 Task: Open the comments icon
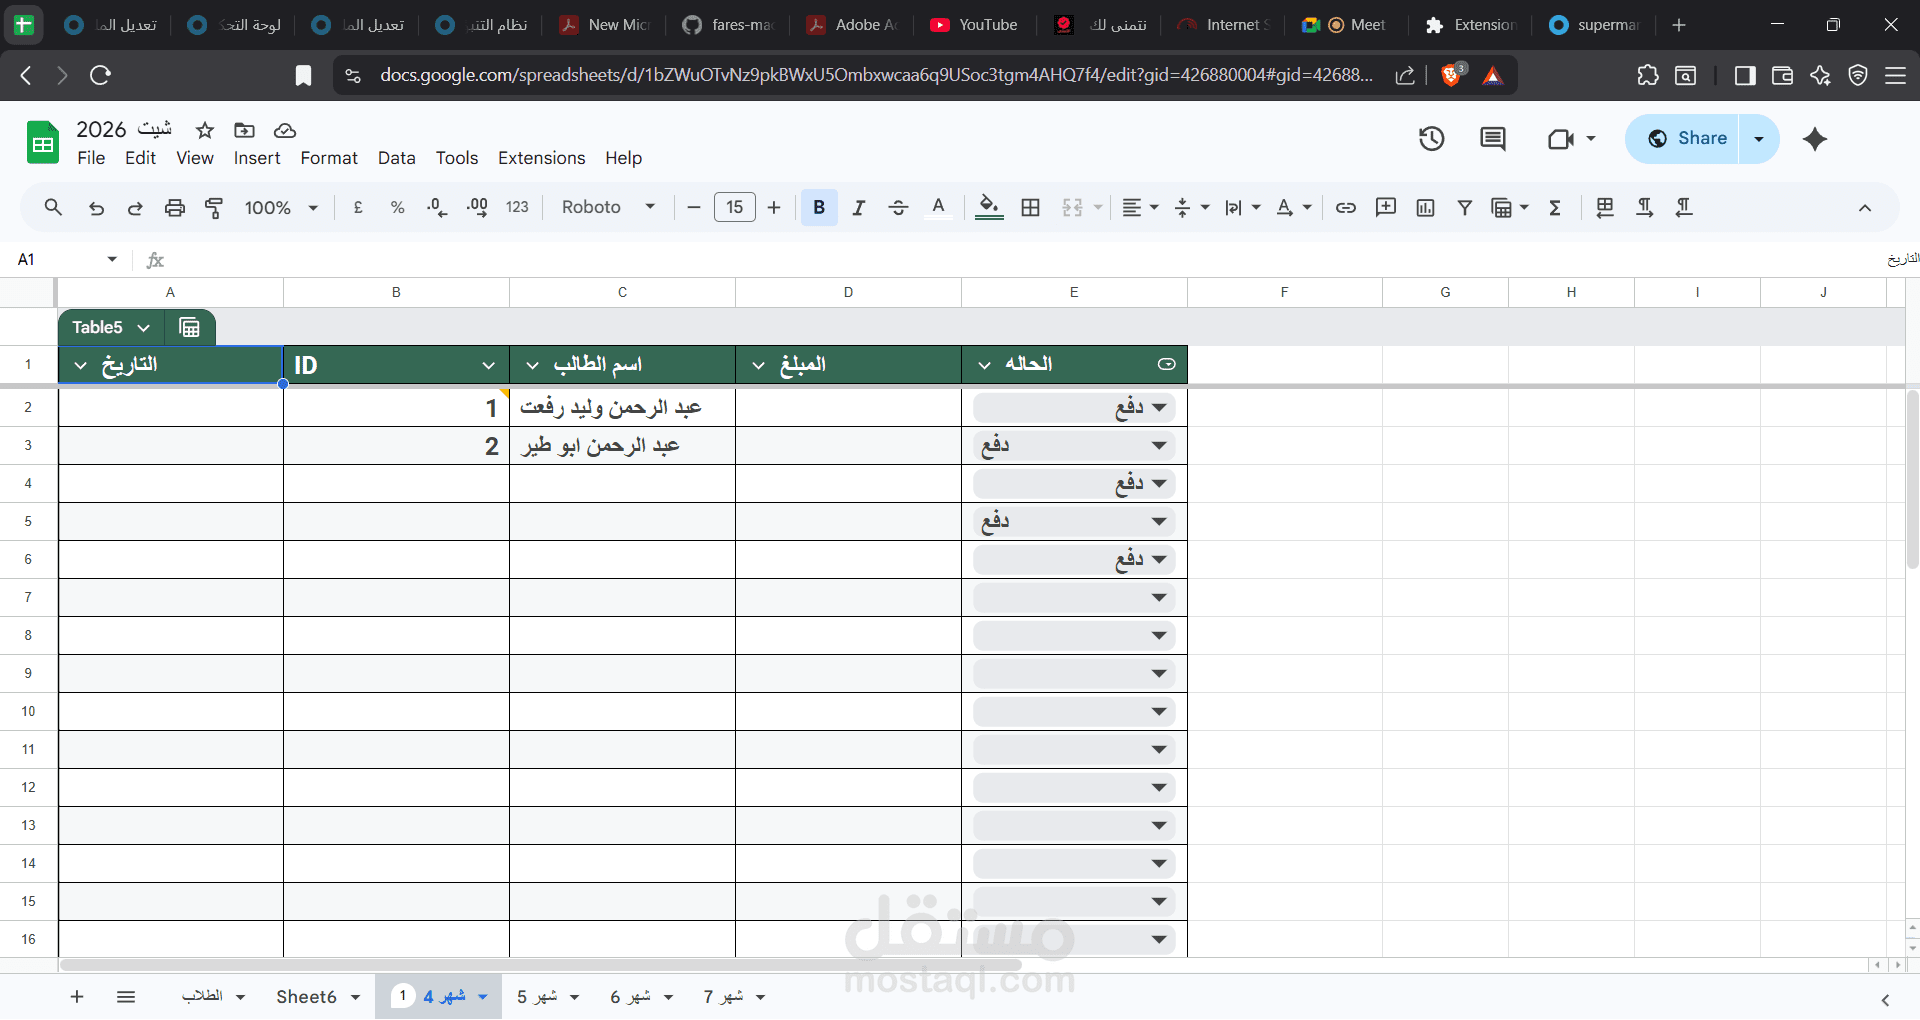[x=1493, y=139]
